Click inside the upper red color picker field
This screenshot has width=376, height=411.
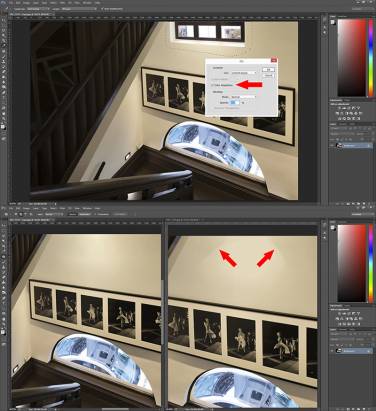pos(352,57)
